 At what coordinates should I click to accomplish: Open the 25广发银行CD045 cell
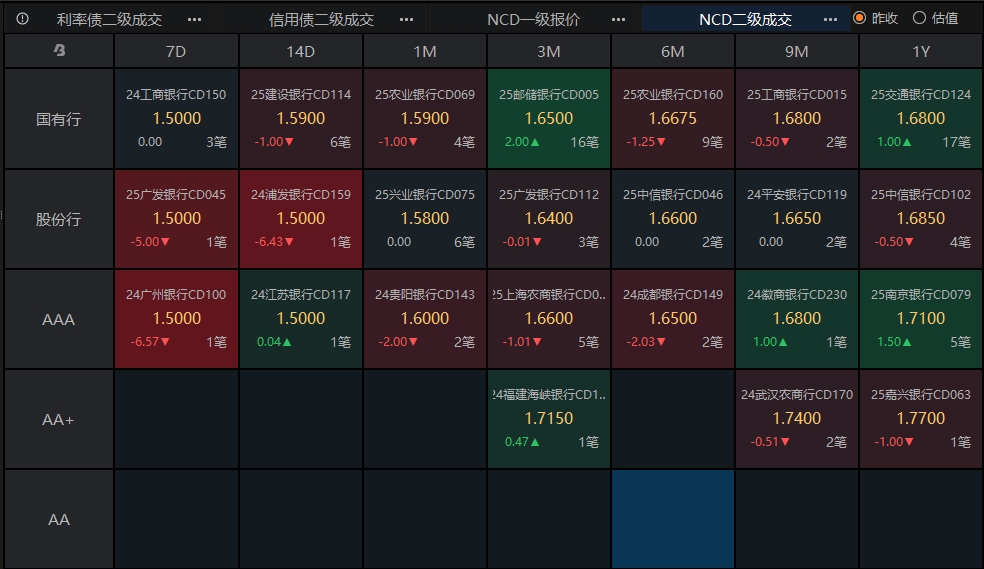click(x=176, y=219)
